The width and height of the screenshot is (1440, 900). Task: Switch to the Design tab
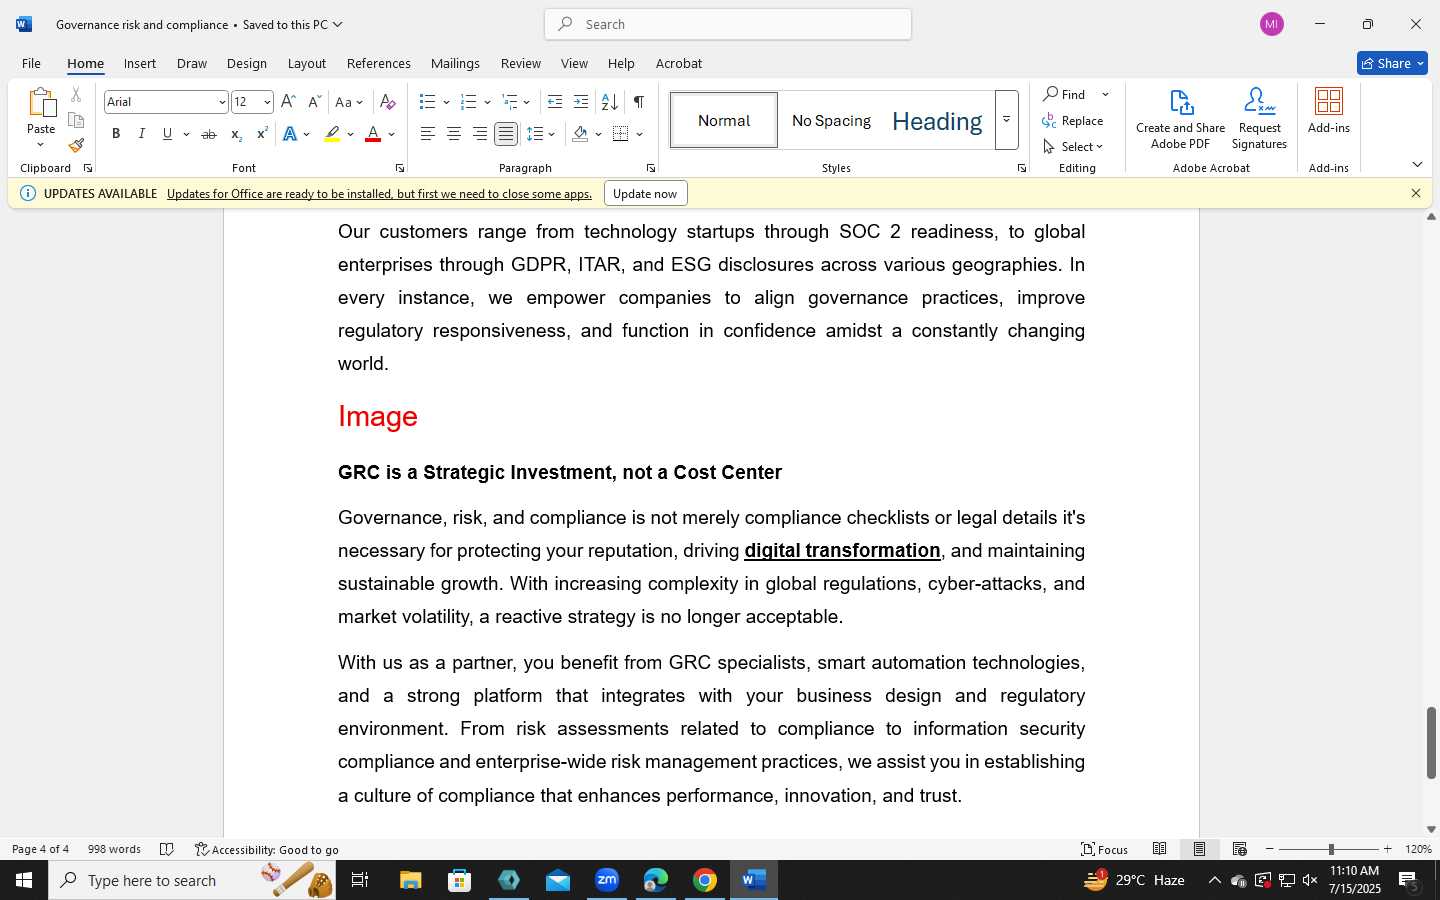(x=246, y=63)
